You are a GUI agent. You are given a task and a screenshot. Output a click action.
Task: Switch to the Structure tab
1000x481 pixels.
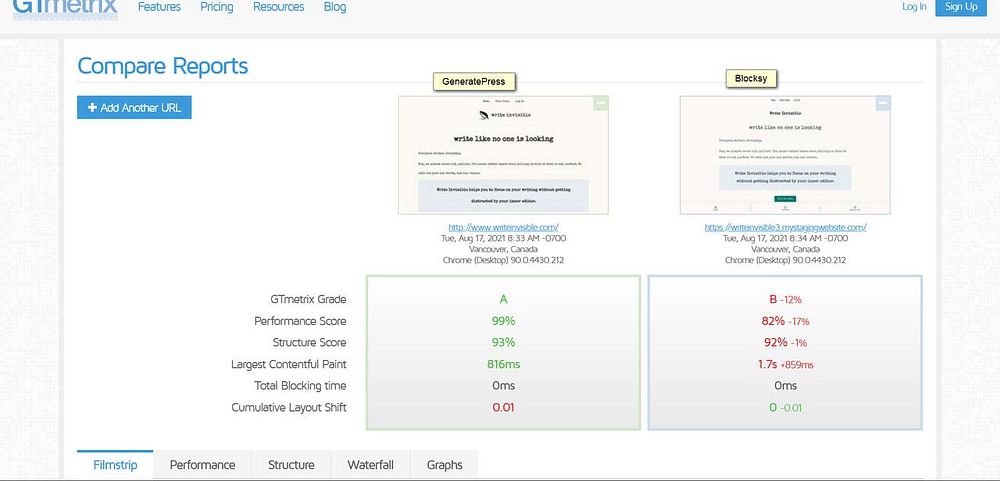[x=291, y=465]
